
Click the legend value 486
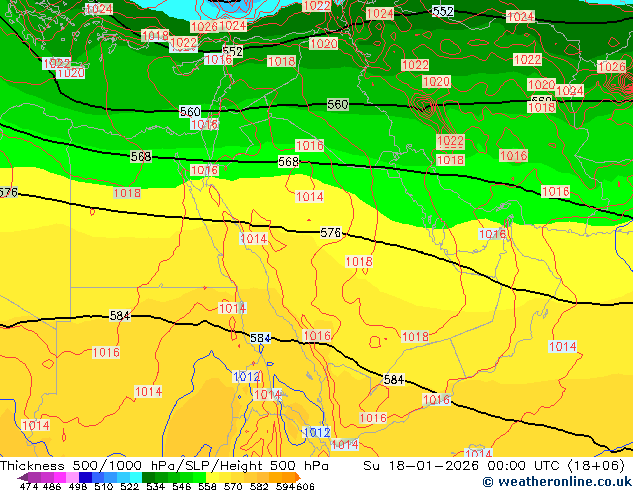52,486
